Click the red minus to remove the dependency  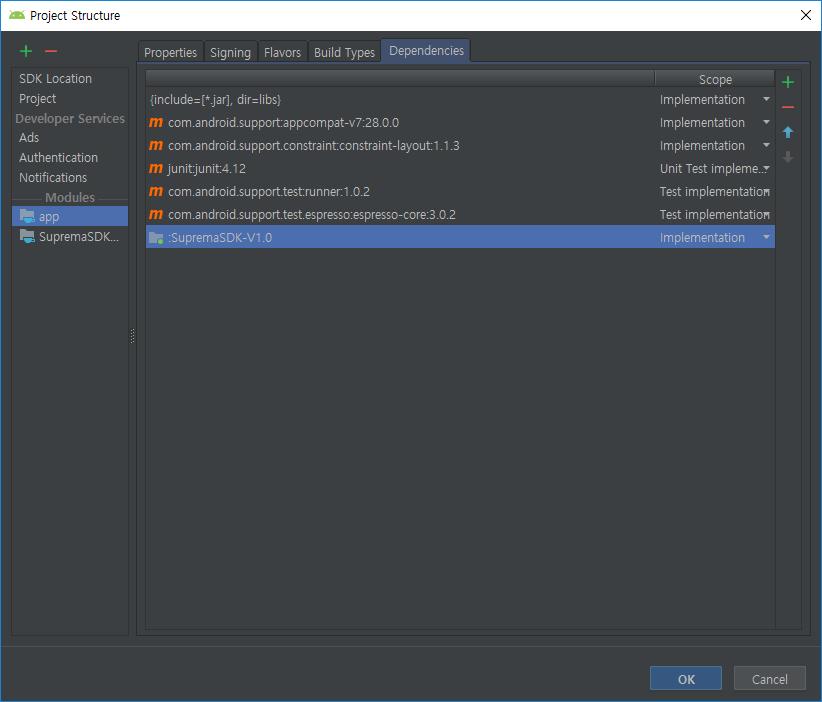pos(788,108)
